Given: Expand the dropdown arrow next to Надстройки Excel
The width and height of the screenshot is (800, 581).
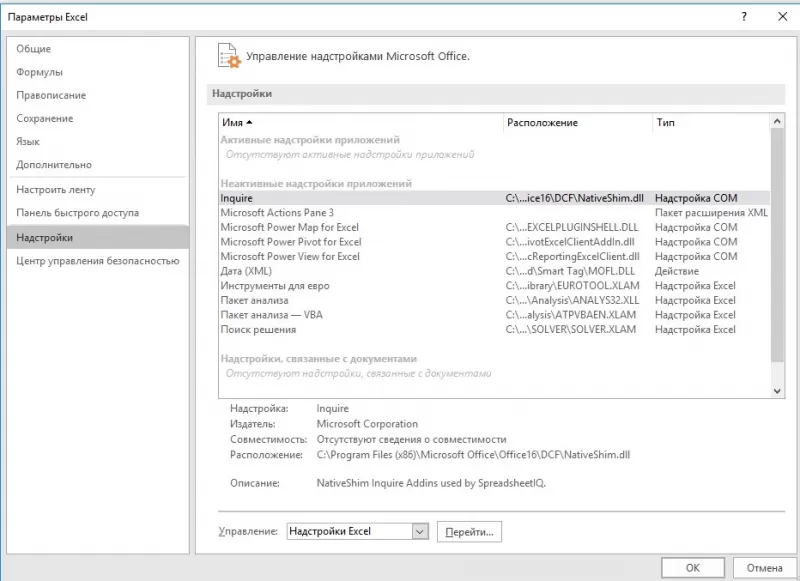Looking at the screenshot, I should (x=420, y=531).
